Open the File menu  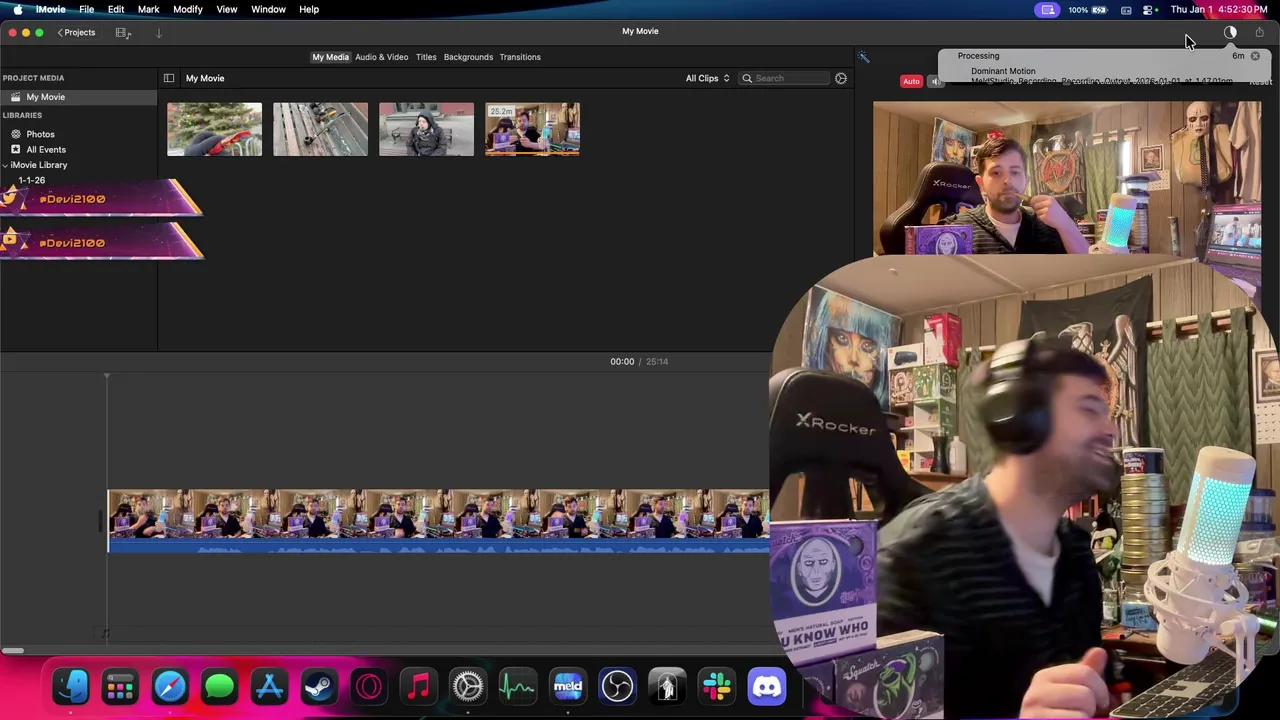tap(87, 9)
